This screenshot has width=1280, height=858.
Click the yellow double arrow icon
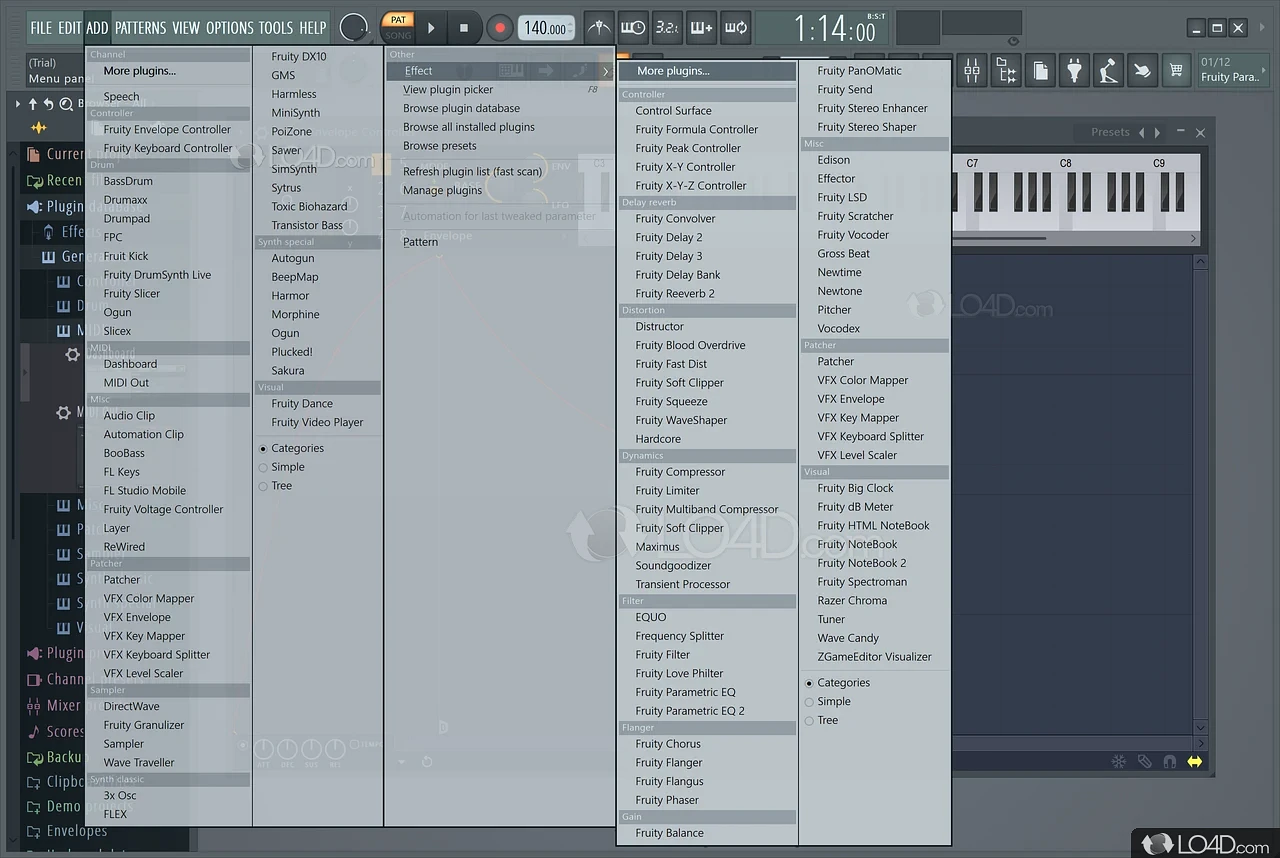click(x=1194, y=762)
